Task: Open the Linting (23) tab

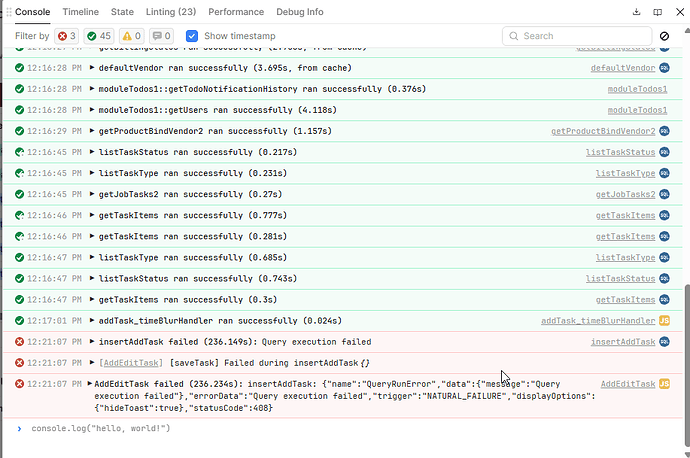Action: point(171,12)
